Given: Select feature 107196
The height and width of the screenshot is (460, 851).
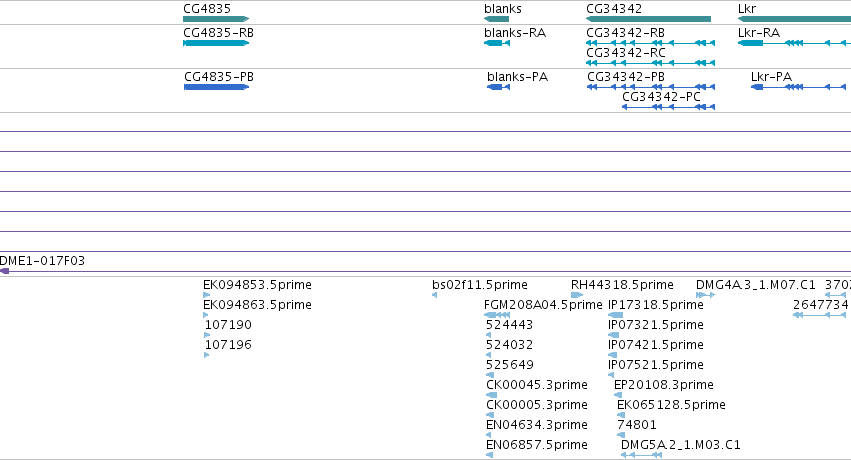Looking at the screenshot, I should pos(228,345).
